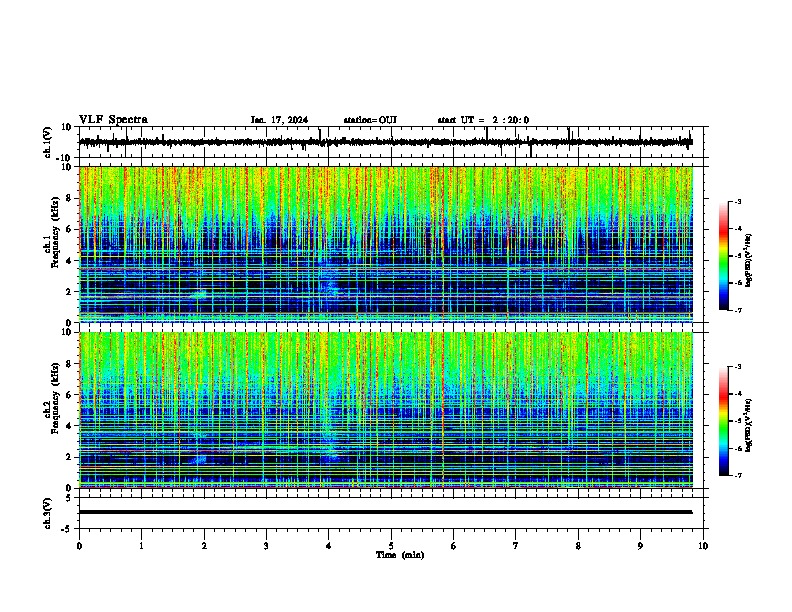Screen dimensions: 792x612
Task: Click the ch.2 faint emission patch near 2 minutes
Action: [x=200, y=458]
